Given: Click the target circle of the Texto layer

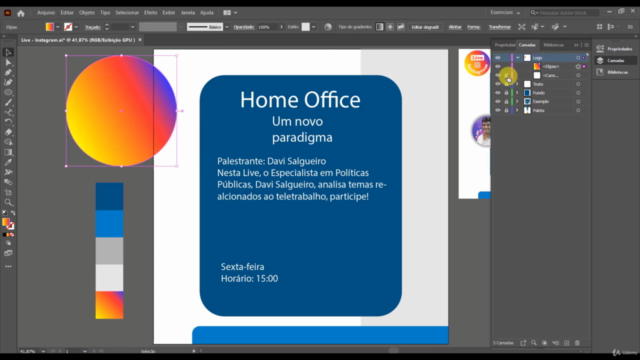Looking at the screenshot, I should (578, 84).
